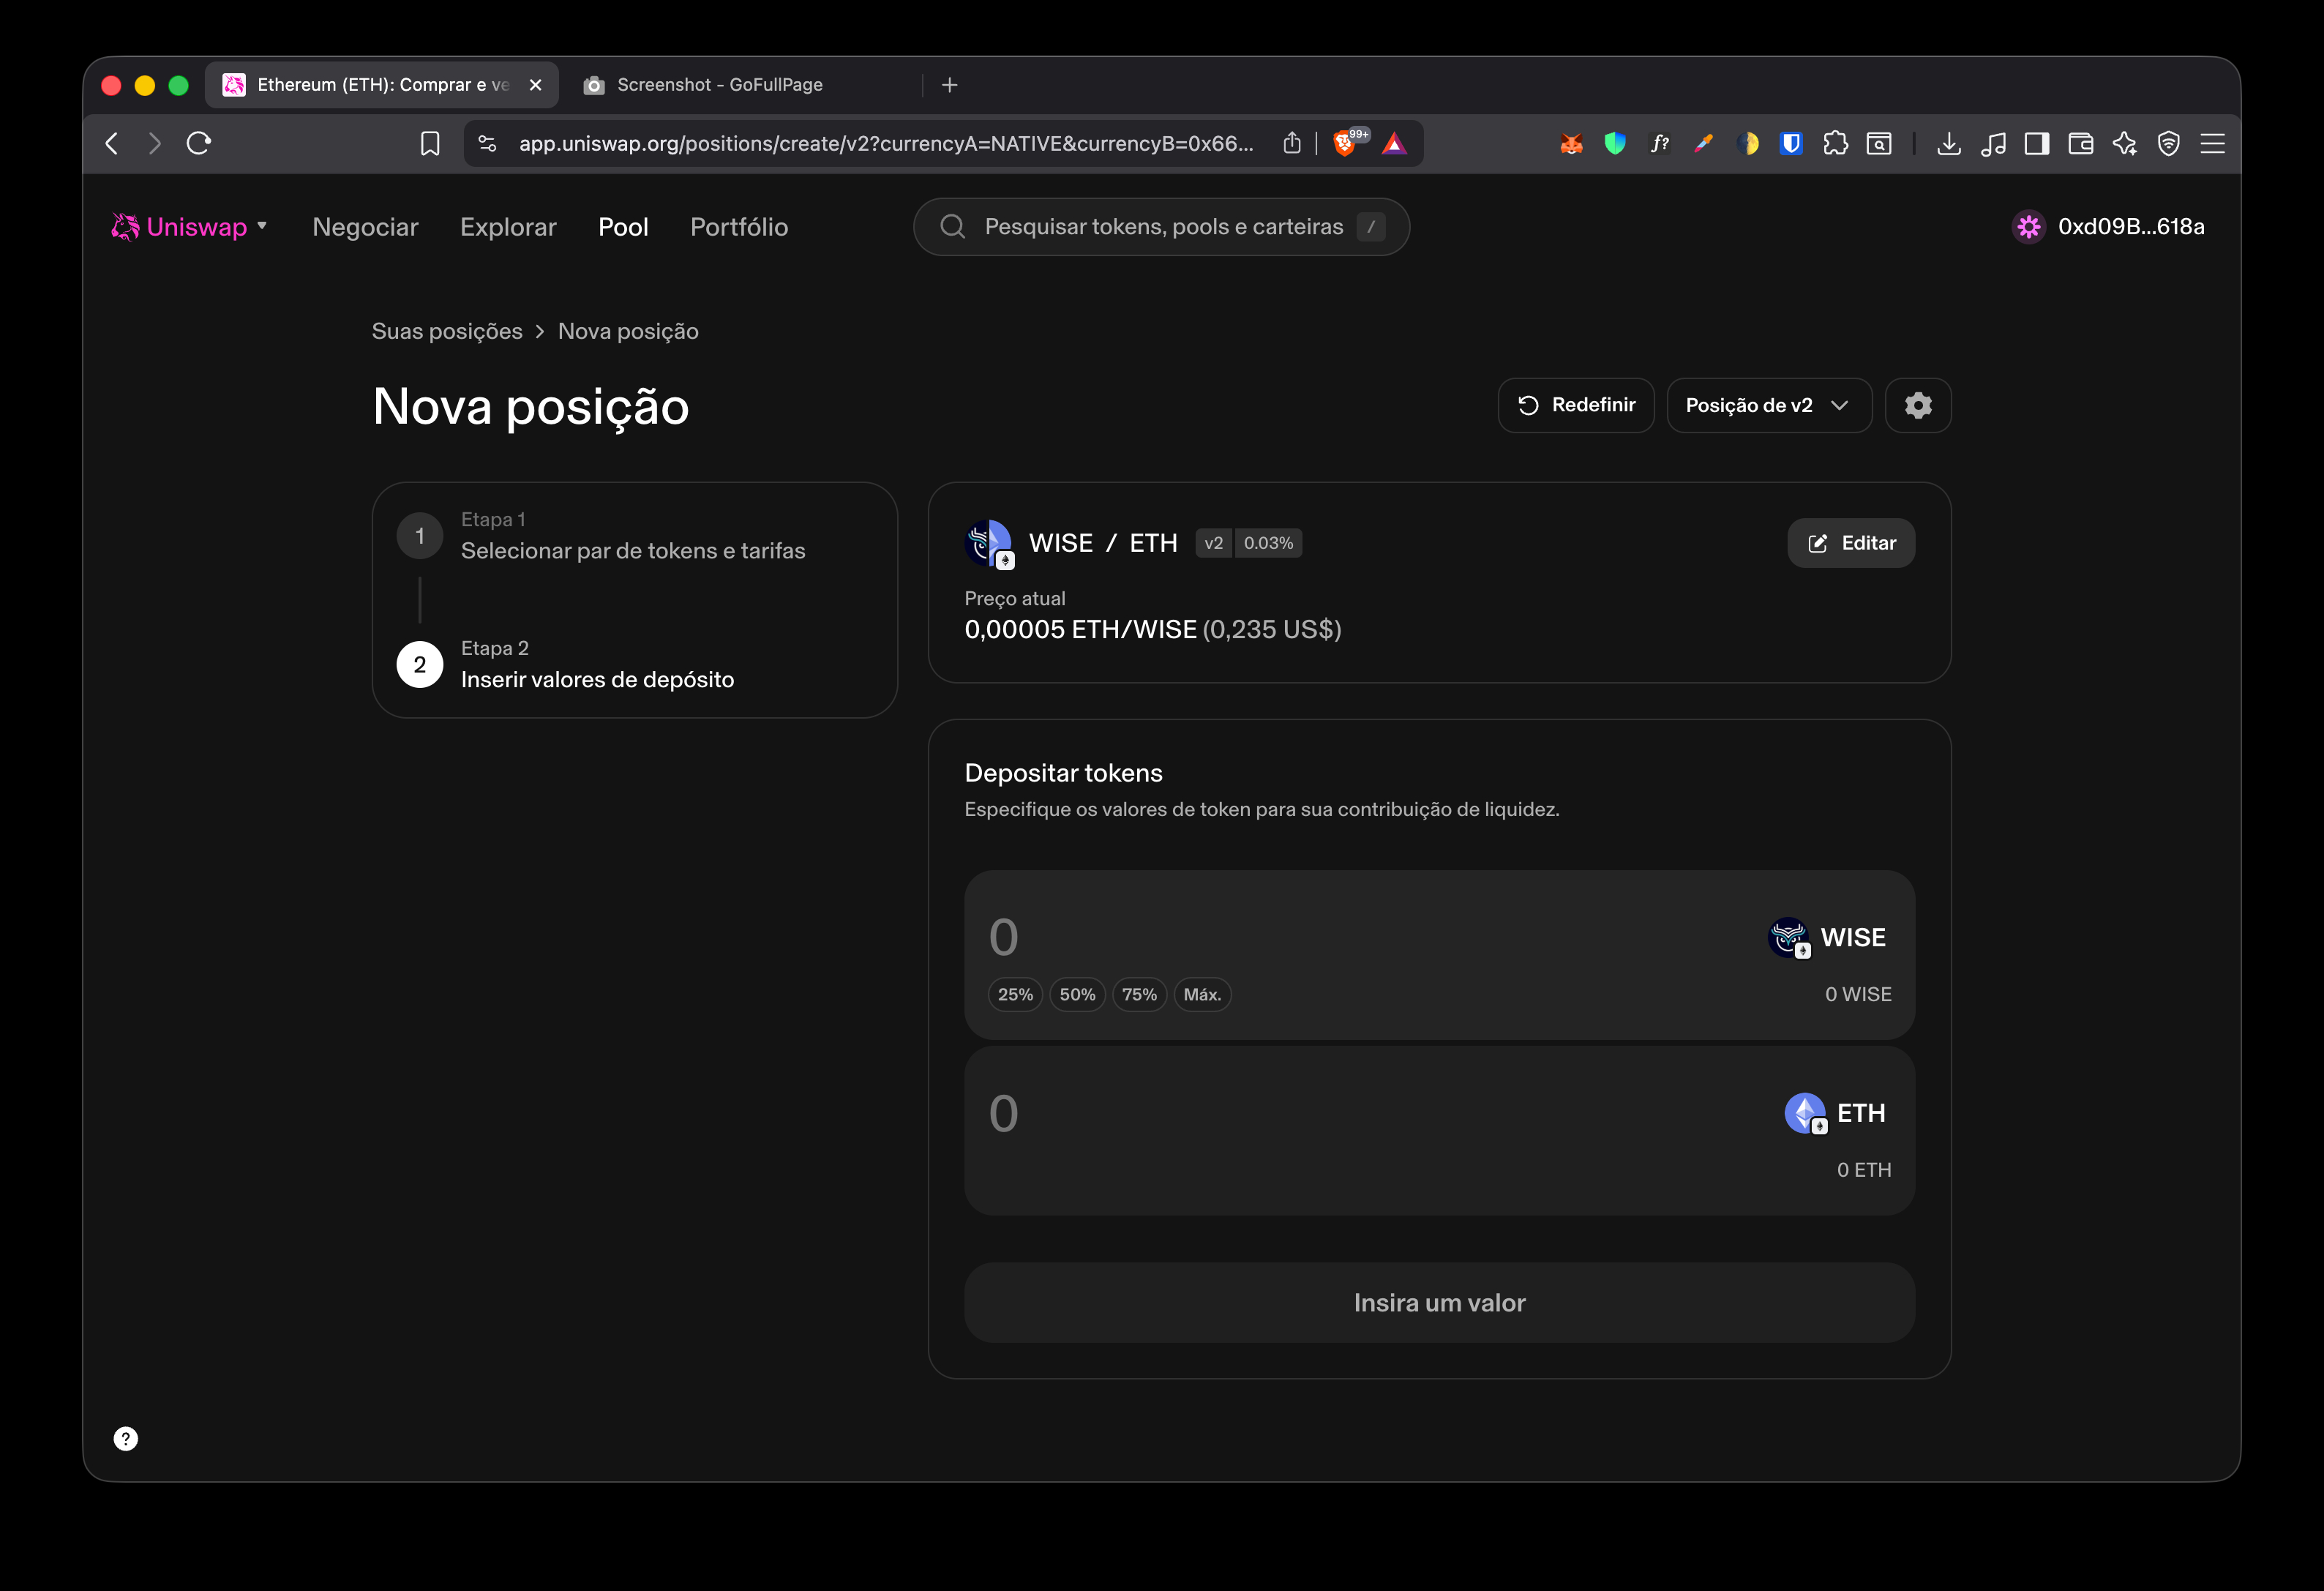Open the Bitwarden shield extension
2324x1591 pixels.
tap(1791, 144)
